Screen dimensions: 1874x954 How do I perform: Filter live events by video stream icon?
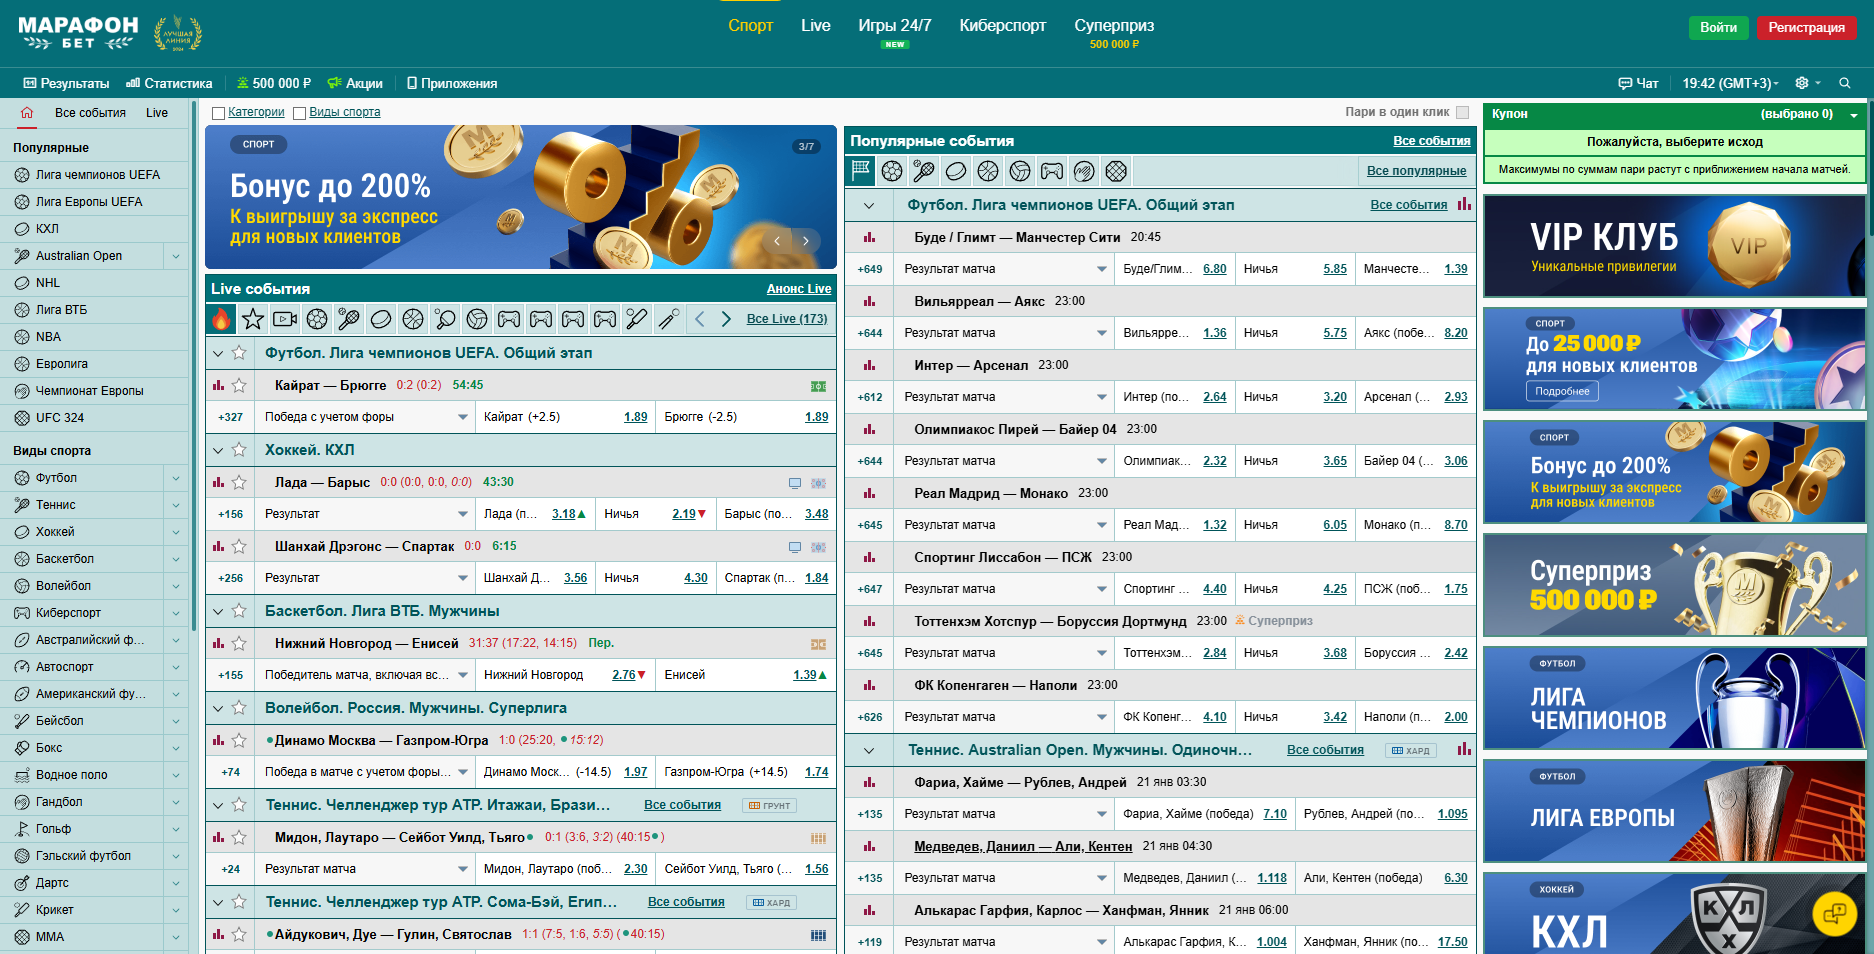tap(285, 319)
